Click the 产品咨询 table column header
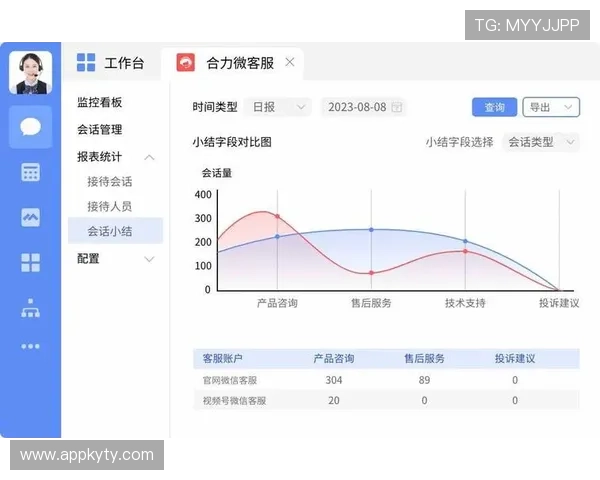Image resolution: width=600 pixels, height=480 pixels. coord(334,359)
